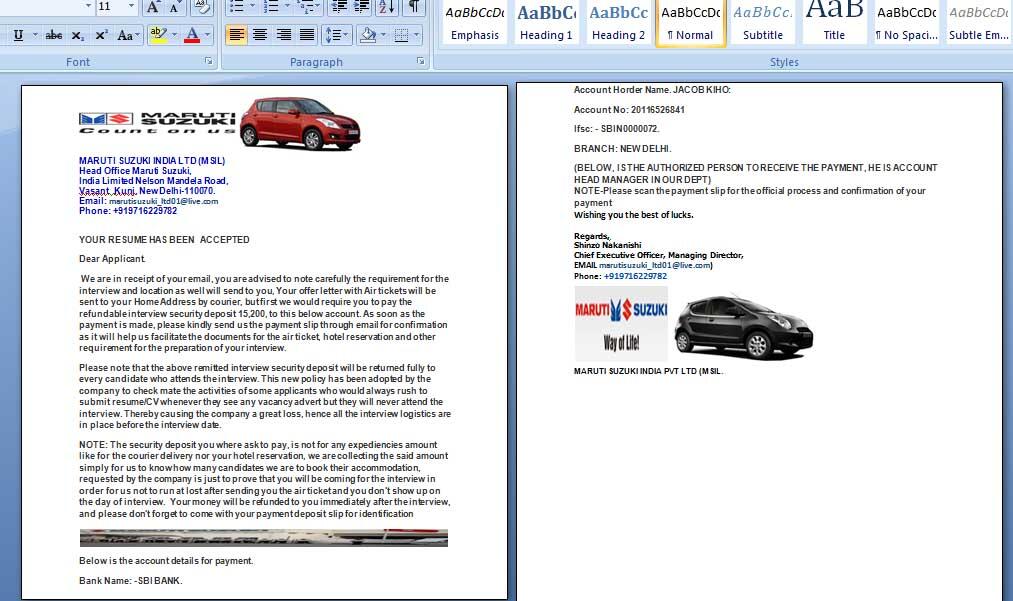The height and width of the screenshot is (601, 1013).
Task: Click 'YOUR RESUME HAS BEEN ACCEPTED' heading
Action: 164,239
